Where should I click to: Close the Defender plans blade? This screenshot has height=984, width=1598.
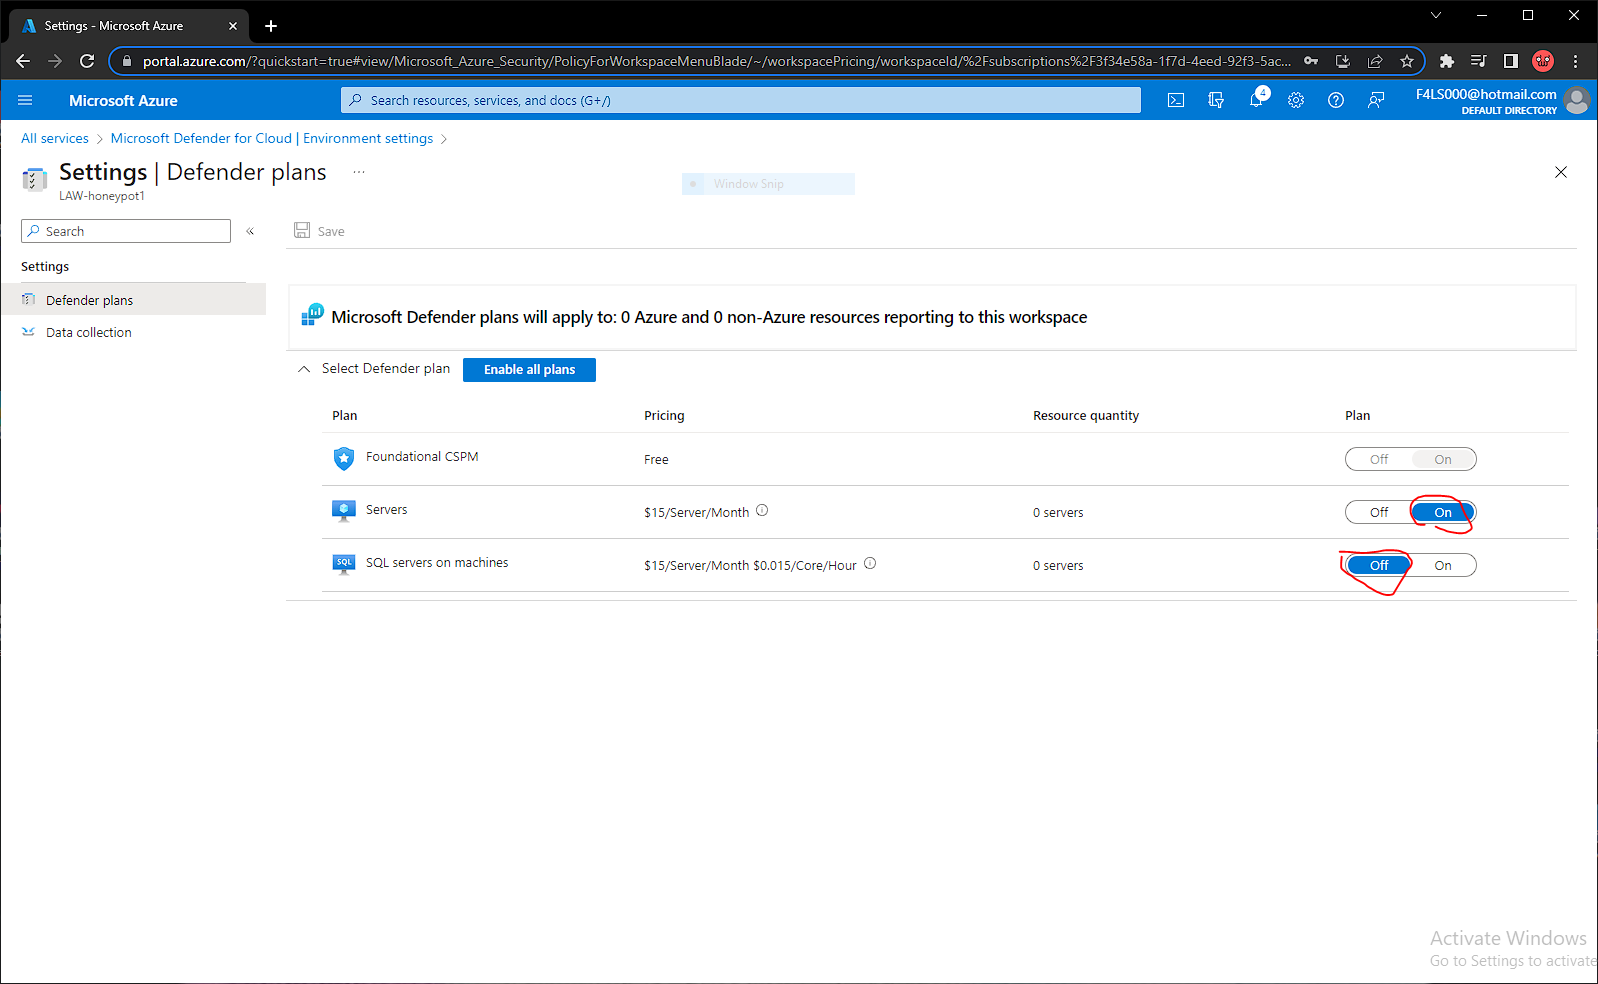click(x=1561, y=172)
